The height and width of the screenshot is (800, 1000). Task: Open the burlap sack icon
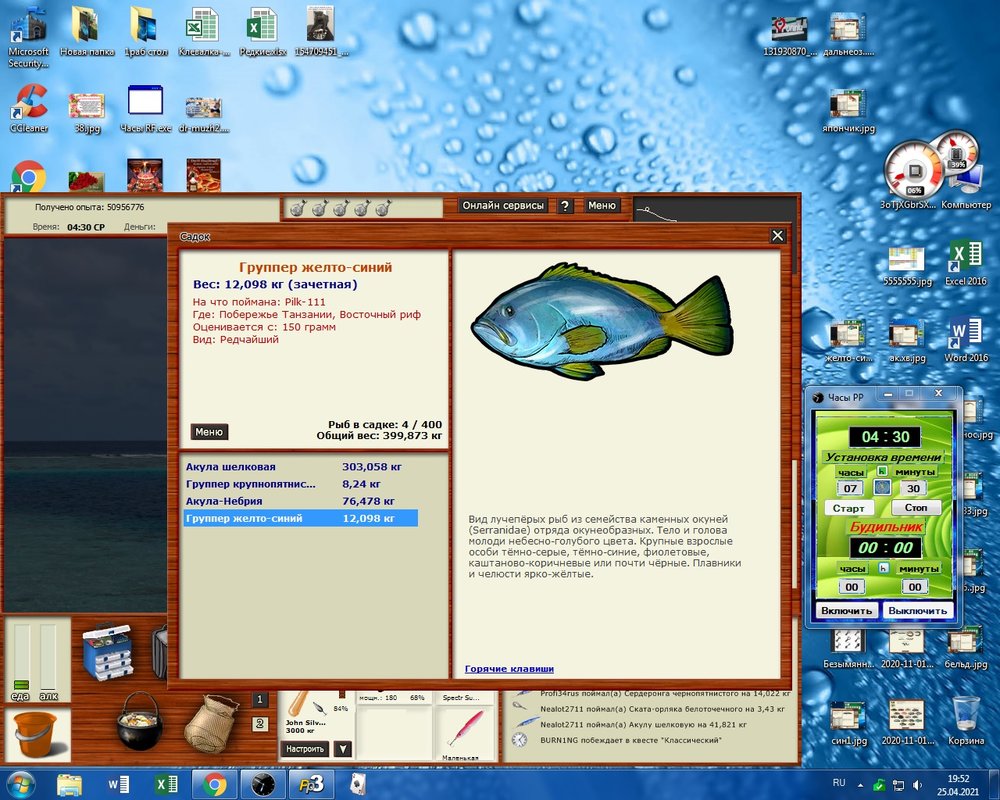(x=211, y=722)
